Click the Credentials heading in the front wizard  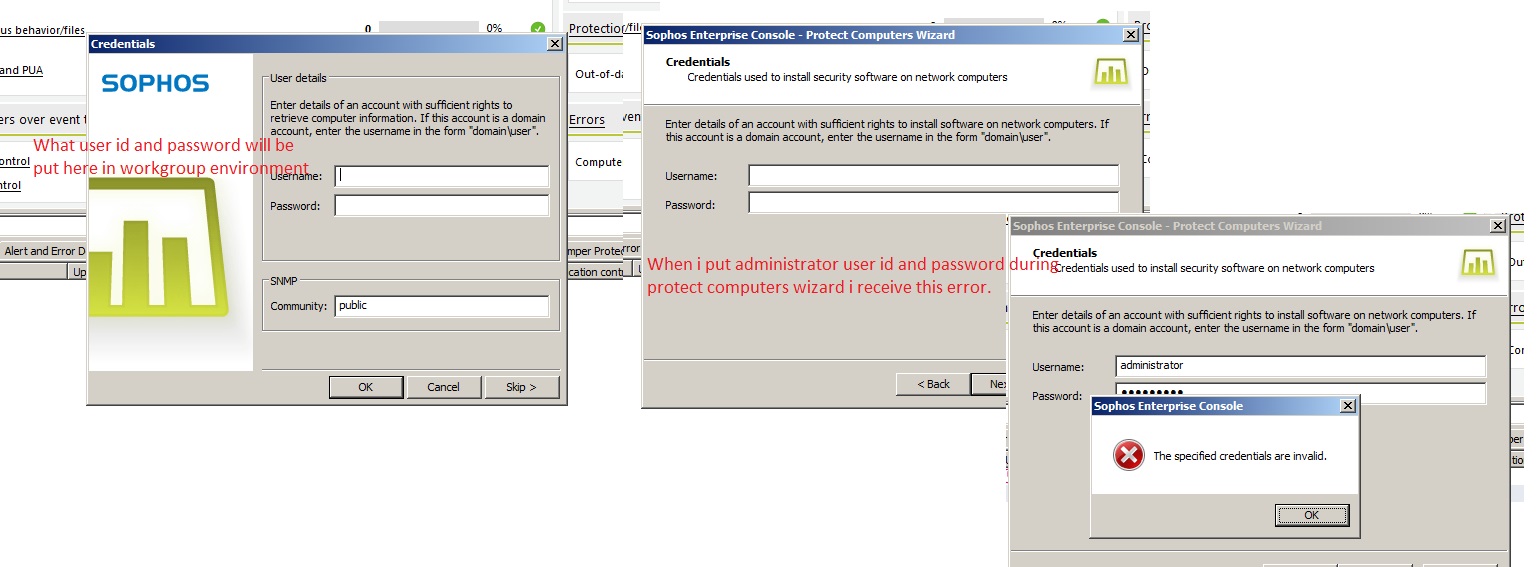1064,253
